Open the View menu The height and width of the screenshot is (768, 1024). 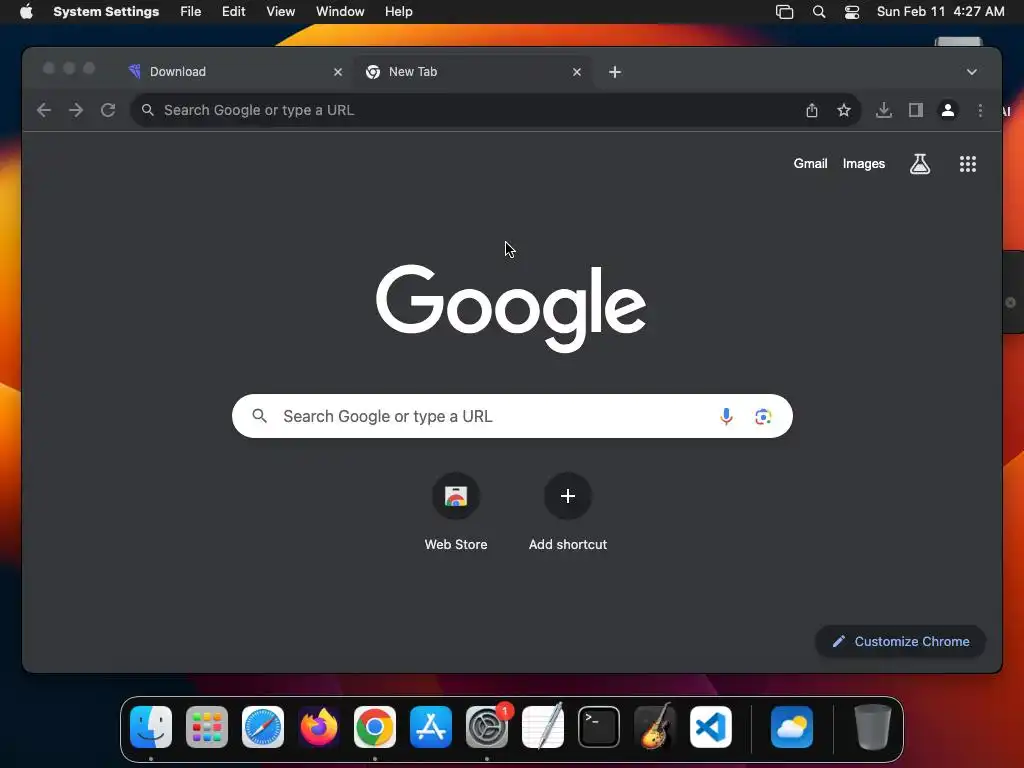coord(280,12)
